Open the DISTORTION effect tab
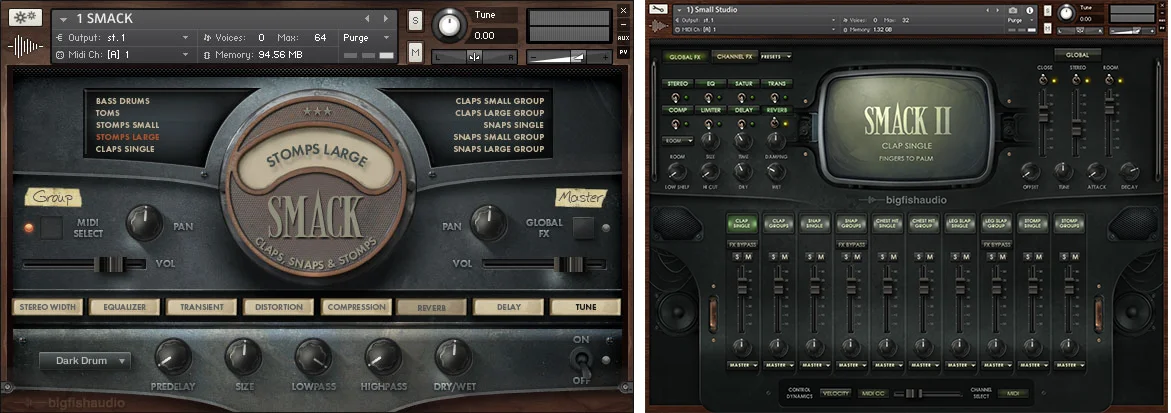The width and height of the screenshot is (1171, 413). (279, 307)
